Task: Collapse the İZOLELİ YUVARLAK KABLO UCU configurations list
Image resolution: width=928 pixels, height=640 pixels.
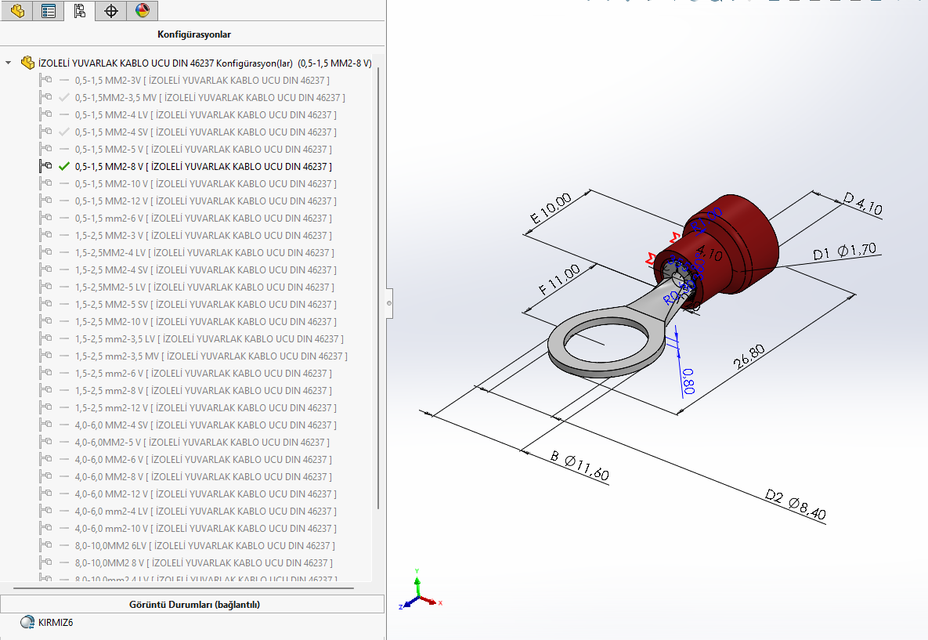Action: coord(9,61)
